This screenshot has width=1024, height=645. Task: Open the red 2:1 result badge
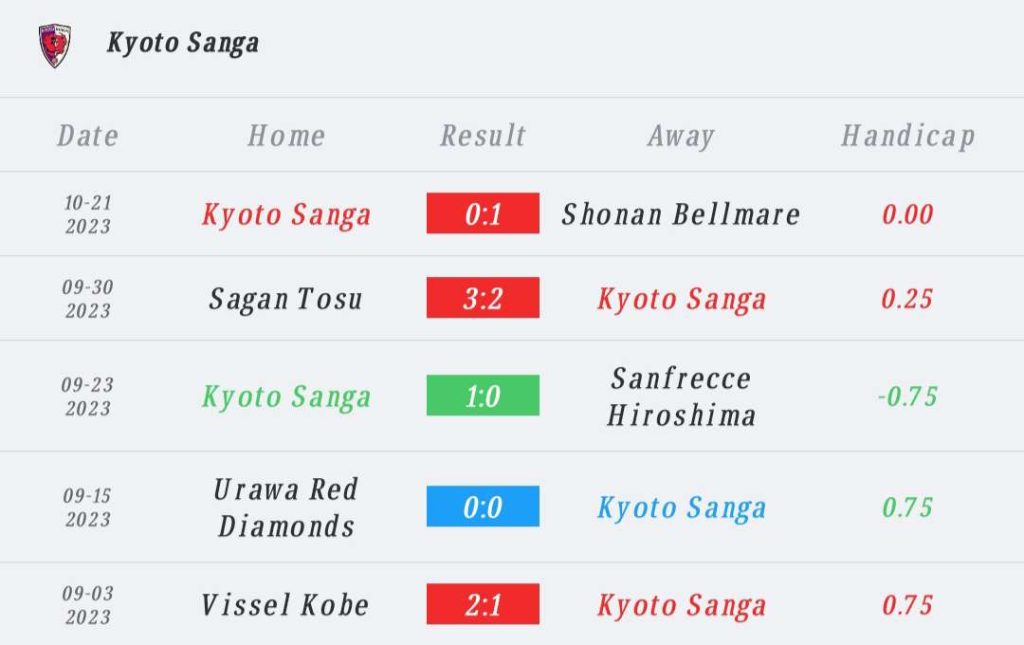click(x=483, y=604)
